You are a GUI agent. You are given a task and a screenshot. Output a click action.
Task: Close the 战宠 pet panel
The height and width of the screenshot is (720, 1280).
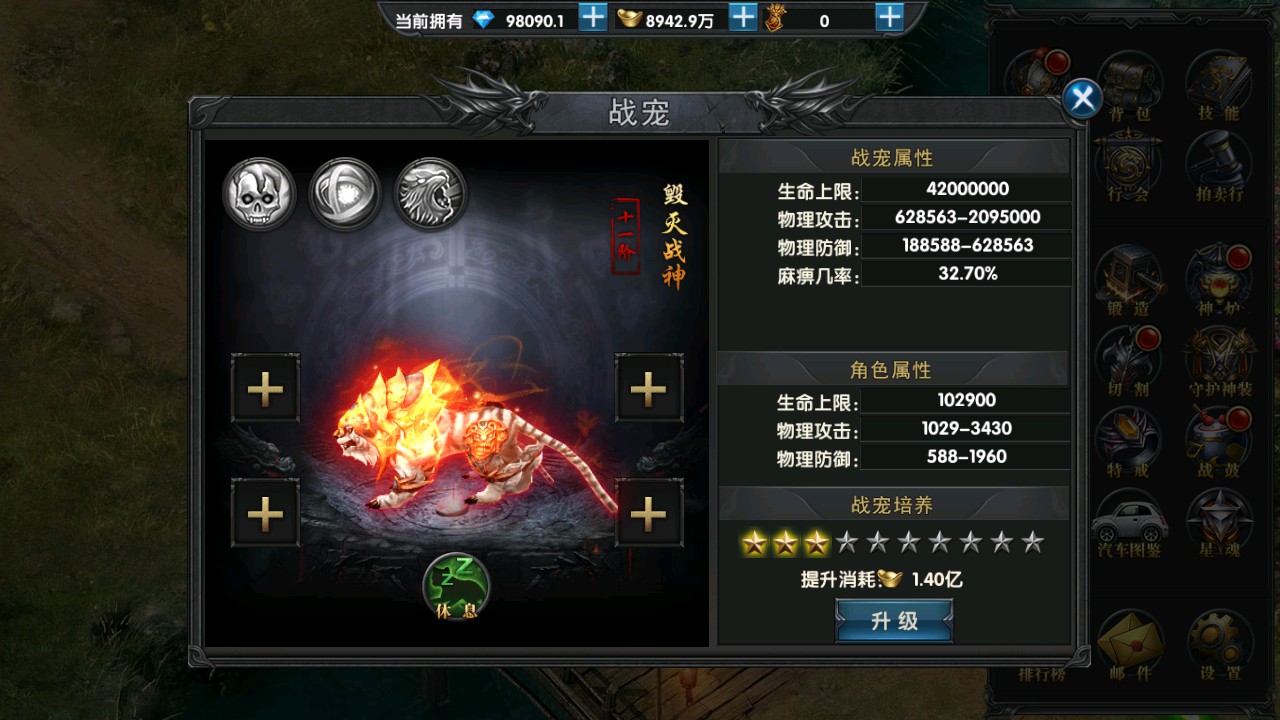[x=1081, y=98]
